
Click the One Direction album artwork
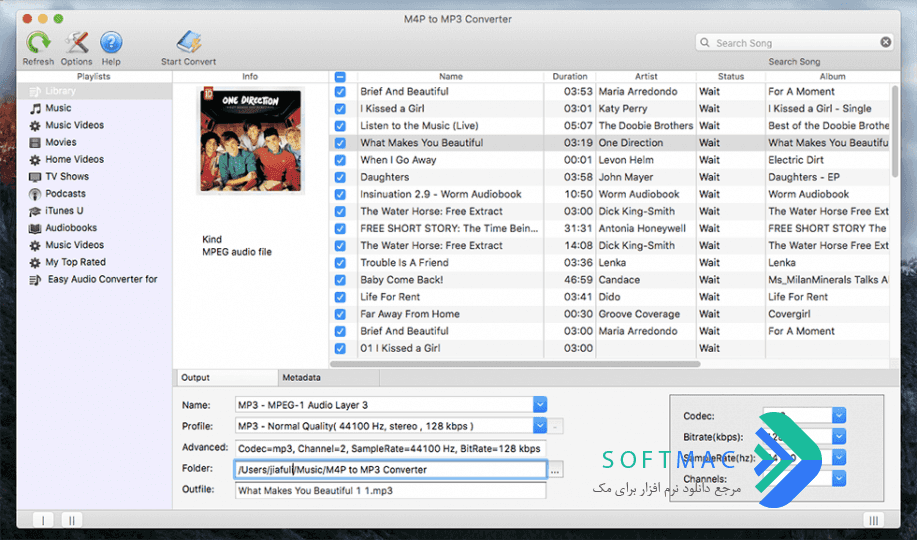click(251, 140)
